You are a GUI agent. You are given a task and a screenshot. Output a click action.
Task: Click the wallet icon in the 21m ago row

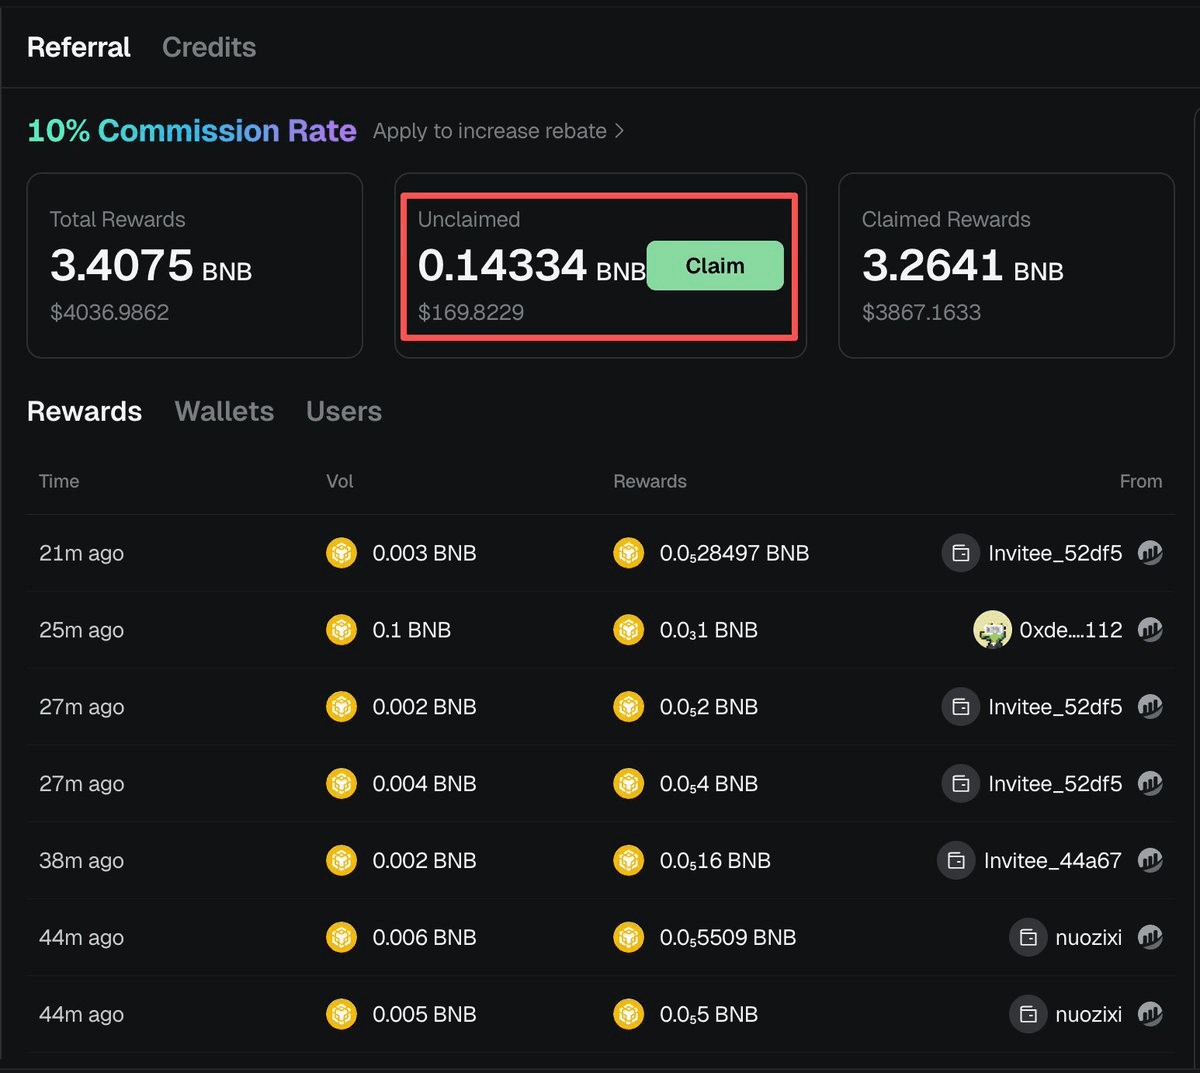click(x=960, y=553)
